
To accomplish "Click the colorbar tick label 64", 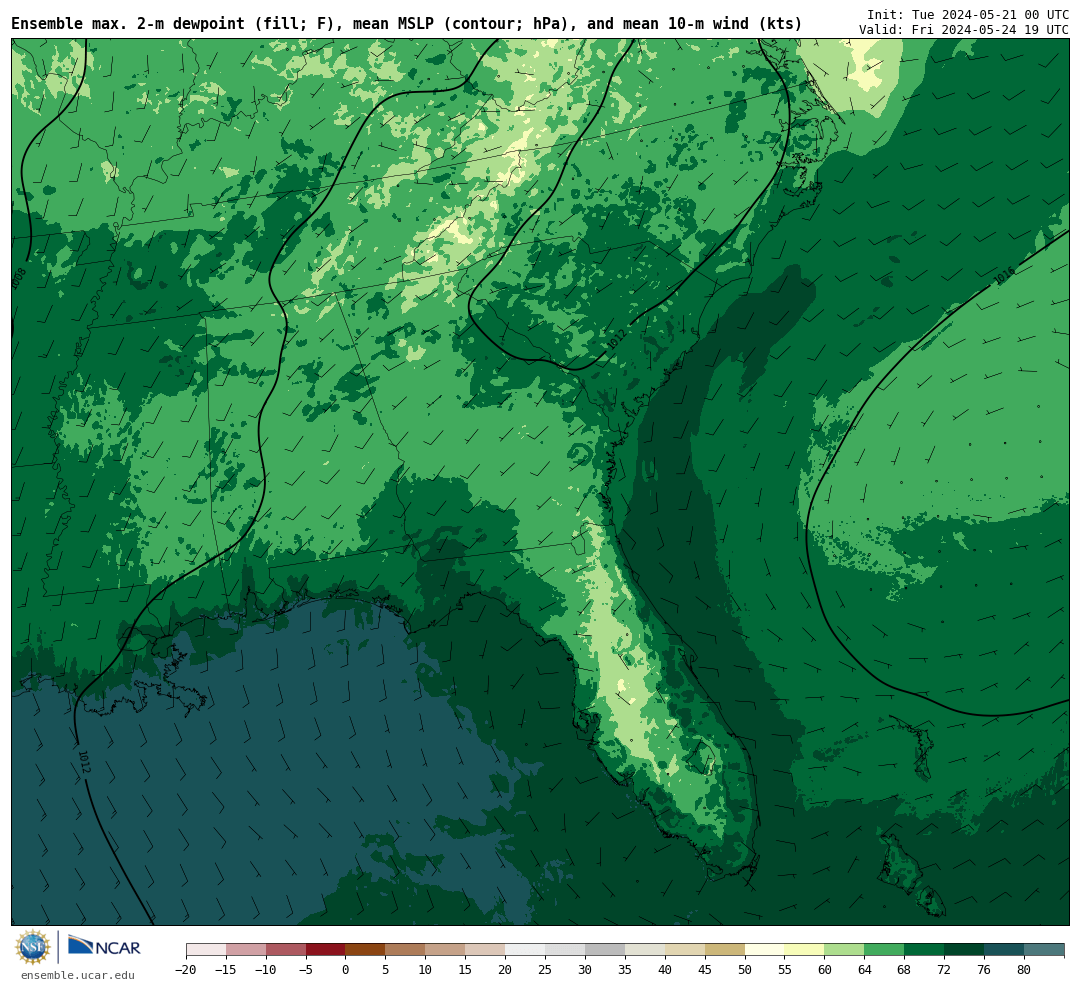I will [x=865, y=969].
